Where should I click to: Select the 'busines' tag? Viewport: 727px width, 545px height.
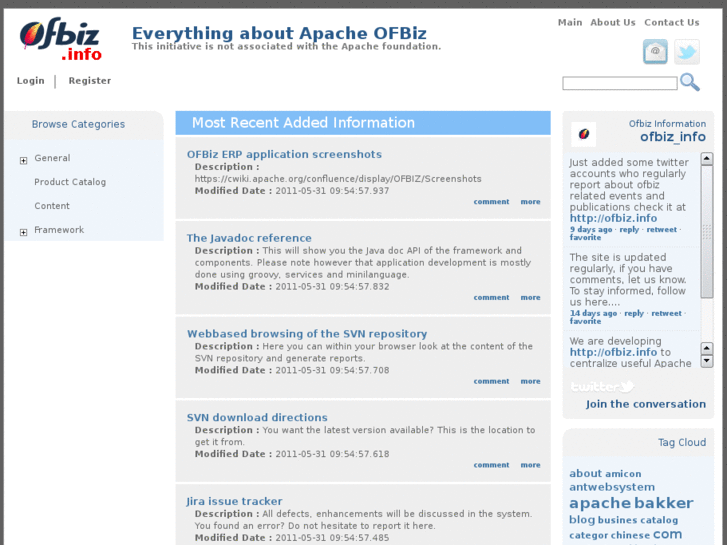(x=617, y=520)
